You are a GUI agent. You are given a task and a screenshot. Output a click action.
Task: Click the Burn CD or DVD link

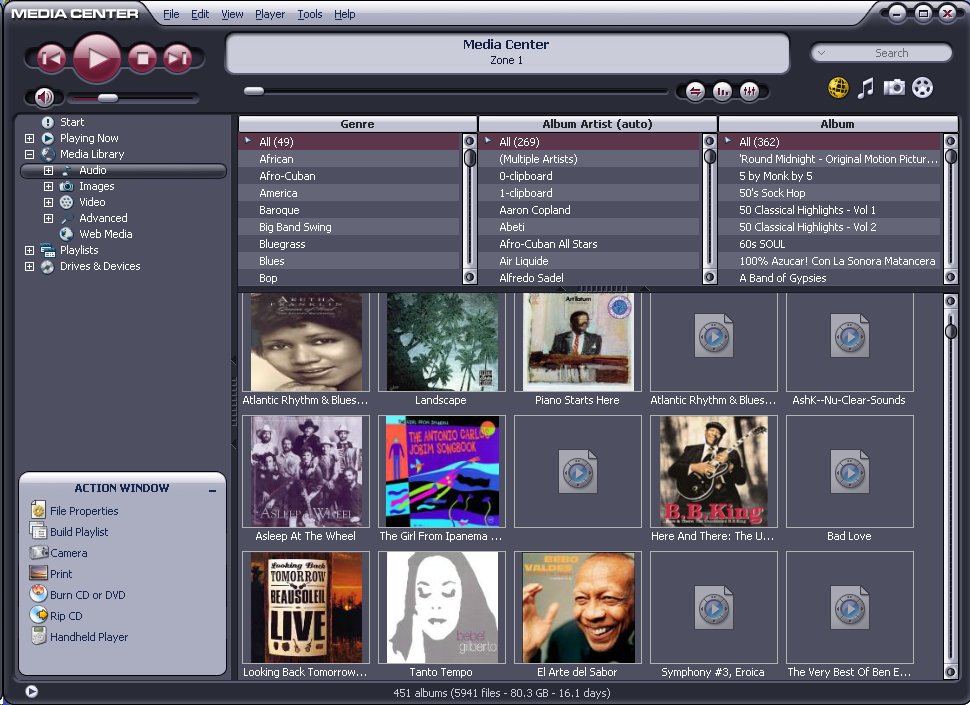point(88,595)
